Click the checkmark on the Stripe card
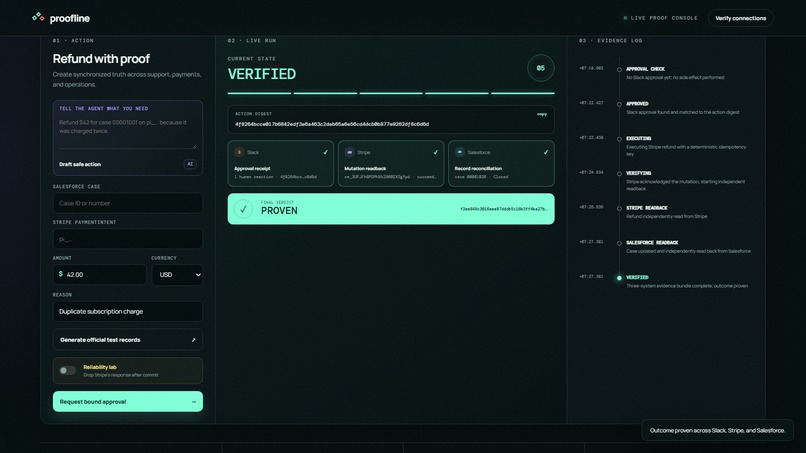Screen dimensions: 806x453 (436, 152)
